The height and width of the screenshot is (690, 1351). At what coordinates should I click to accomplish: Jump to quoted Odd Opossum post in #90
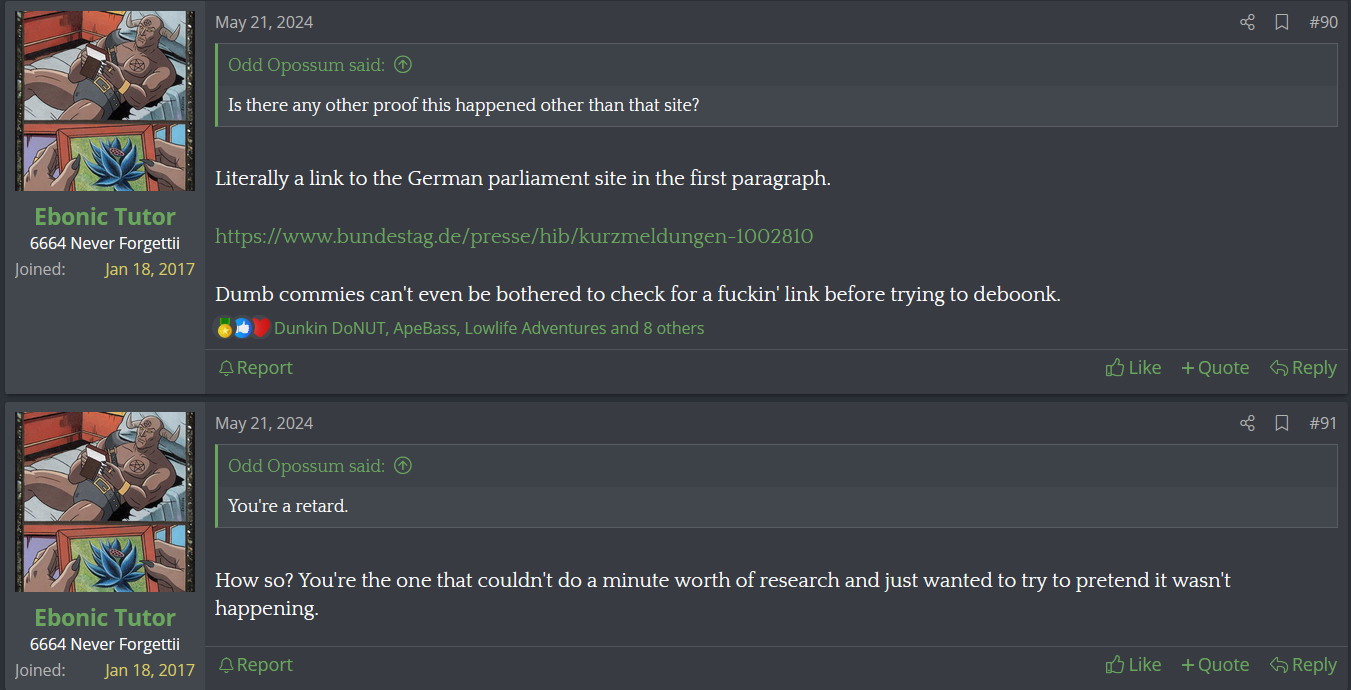coord(403,65)
